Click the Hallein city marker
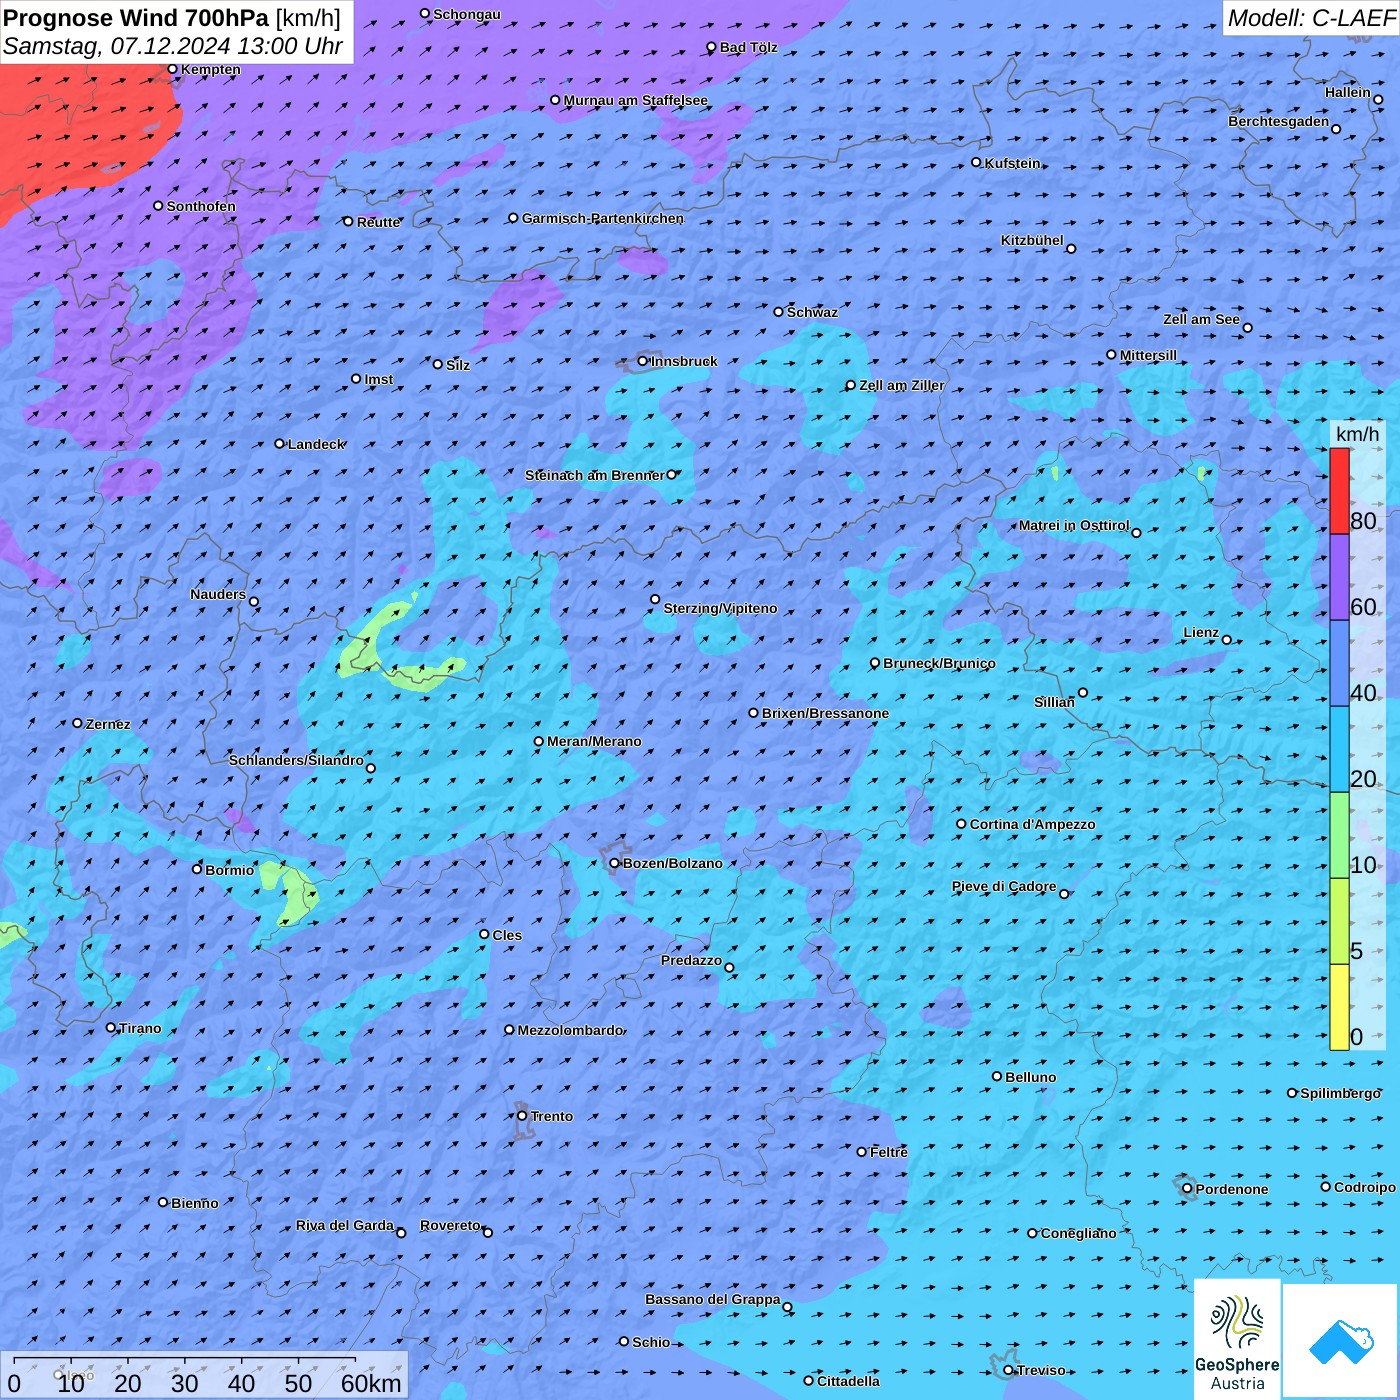Screen dimensions: 1400x1400 (x=1378, y=99)
